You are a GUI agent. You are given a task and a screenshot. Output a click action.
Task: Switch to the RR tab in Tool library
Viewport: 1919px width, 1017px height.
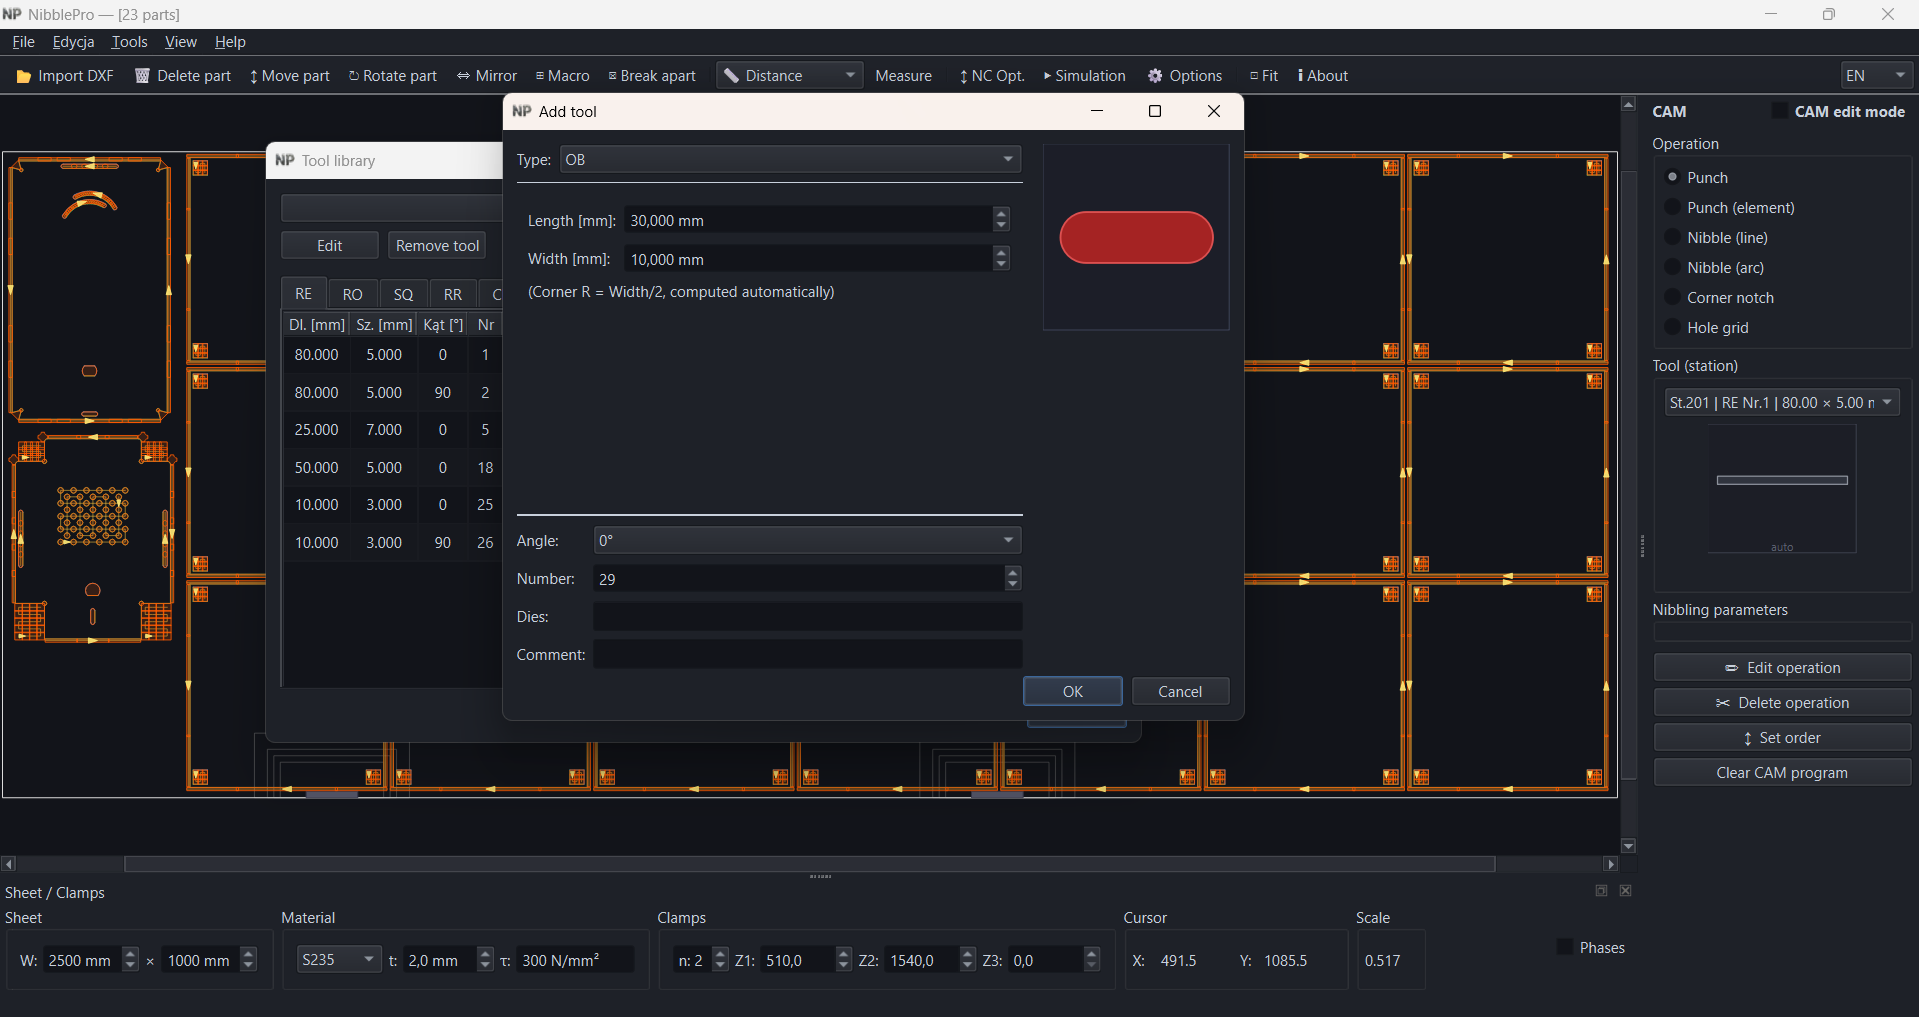(x=453, y=294)
